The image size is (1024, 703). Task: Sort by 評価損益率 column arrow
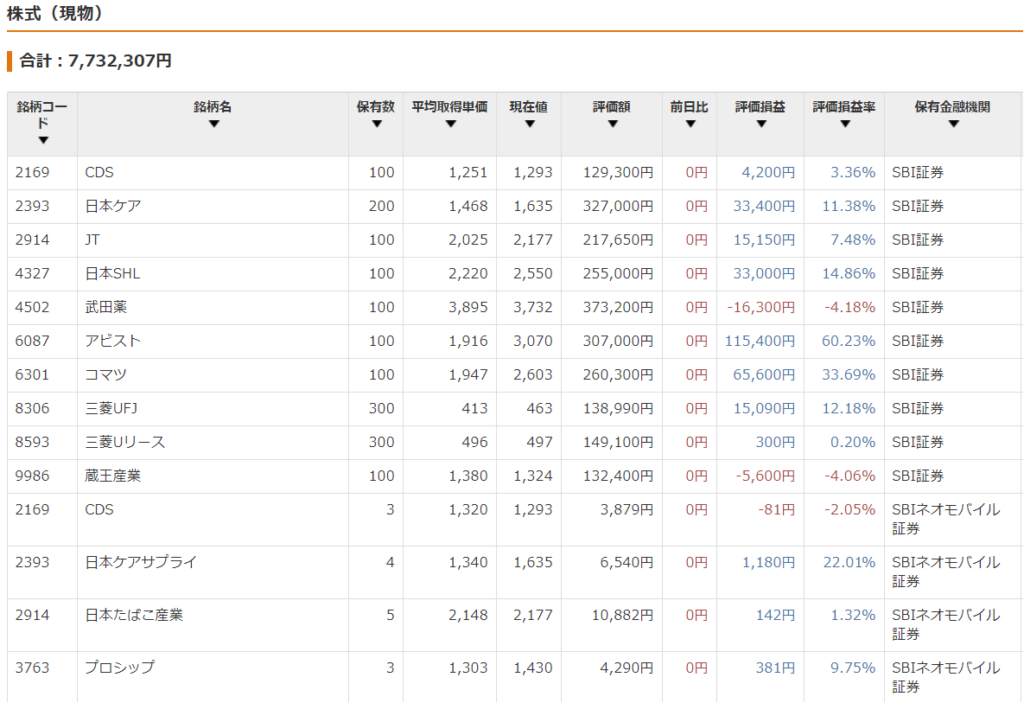pyautogui.click(x=845, y=123)
